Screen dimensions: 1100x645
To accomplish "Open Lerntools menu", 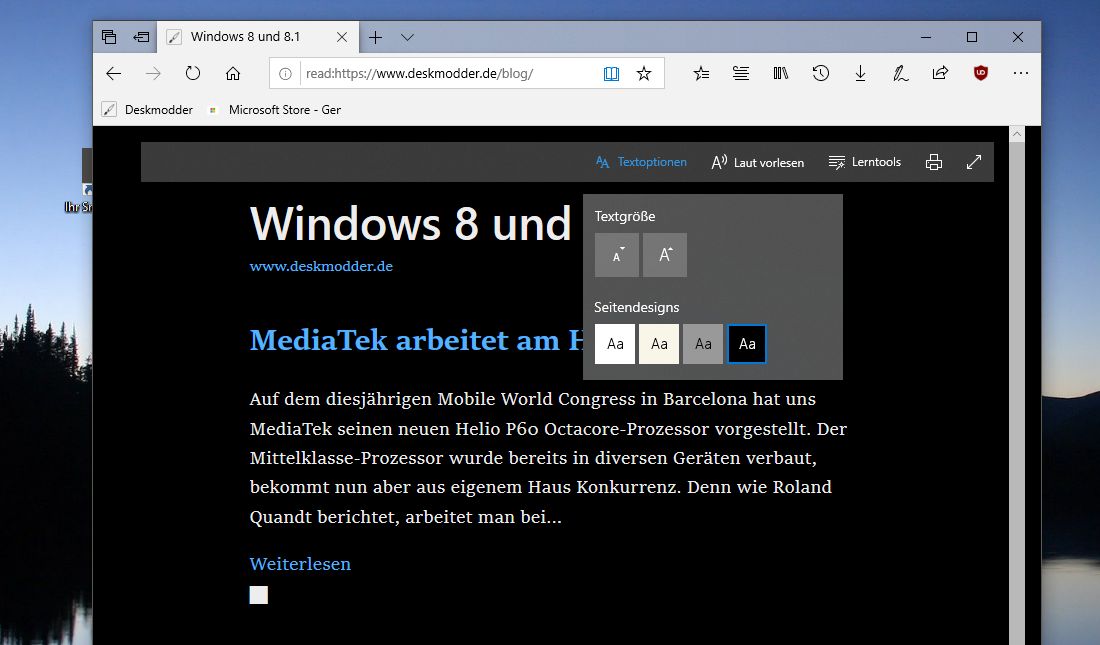I will pos(864,162).
